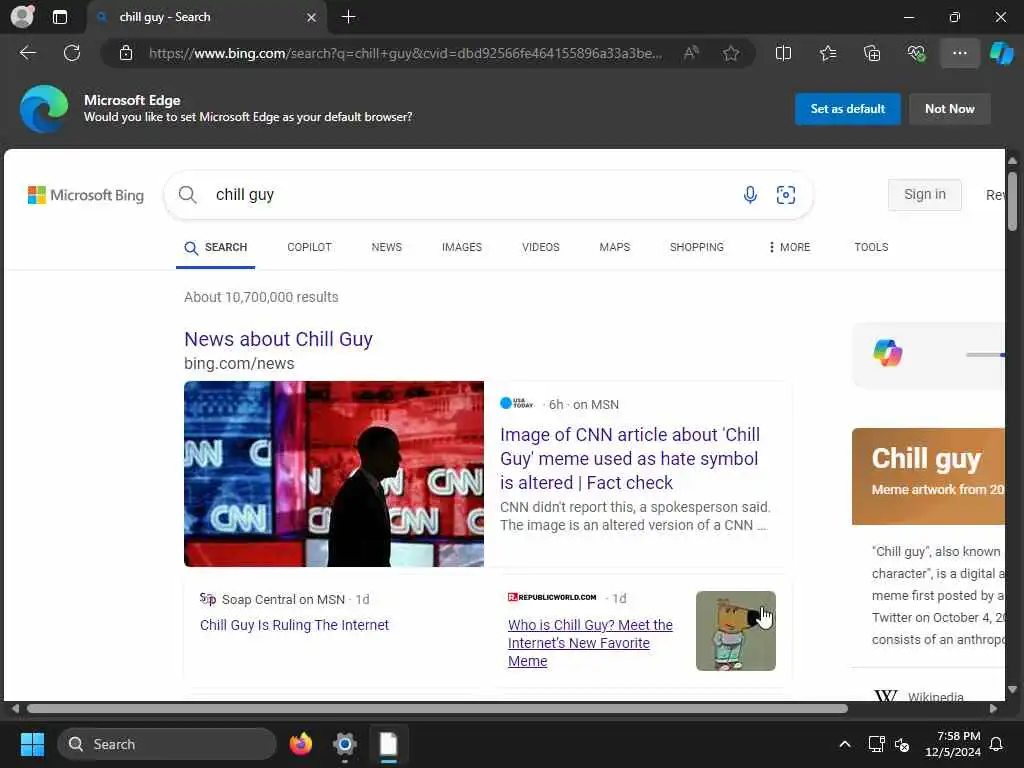Open the muted volume tray icon

point(903,744)
